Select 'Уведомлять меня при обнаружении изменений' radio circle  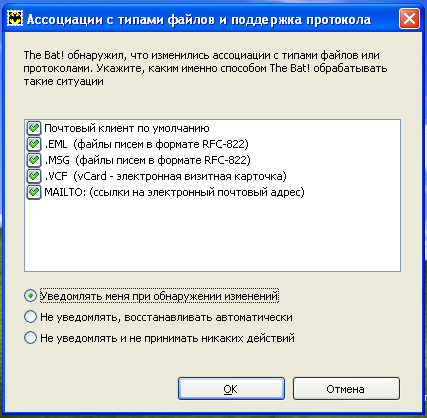(30, 296)
